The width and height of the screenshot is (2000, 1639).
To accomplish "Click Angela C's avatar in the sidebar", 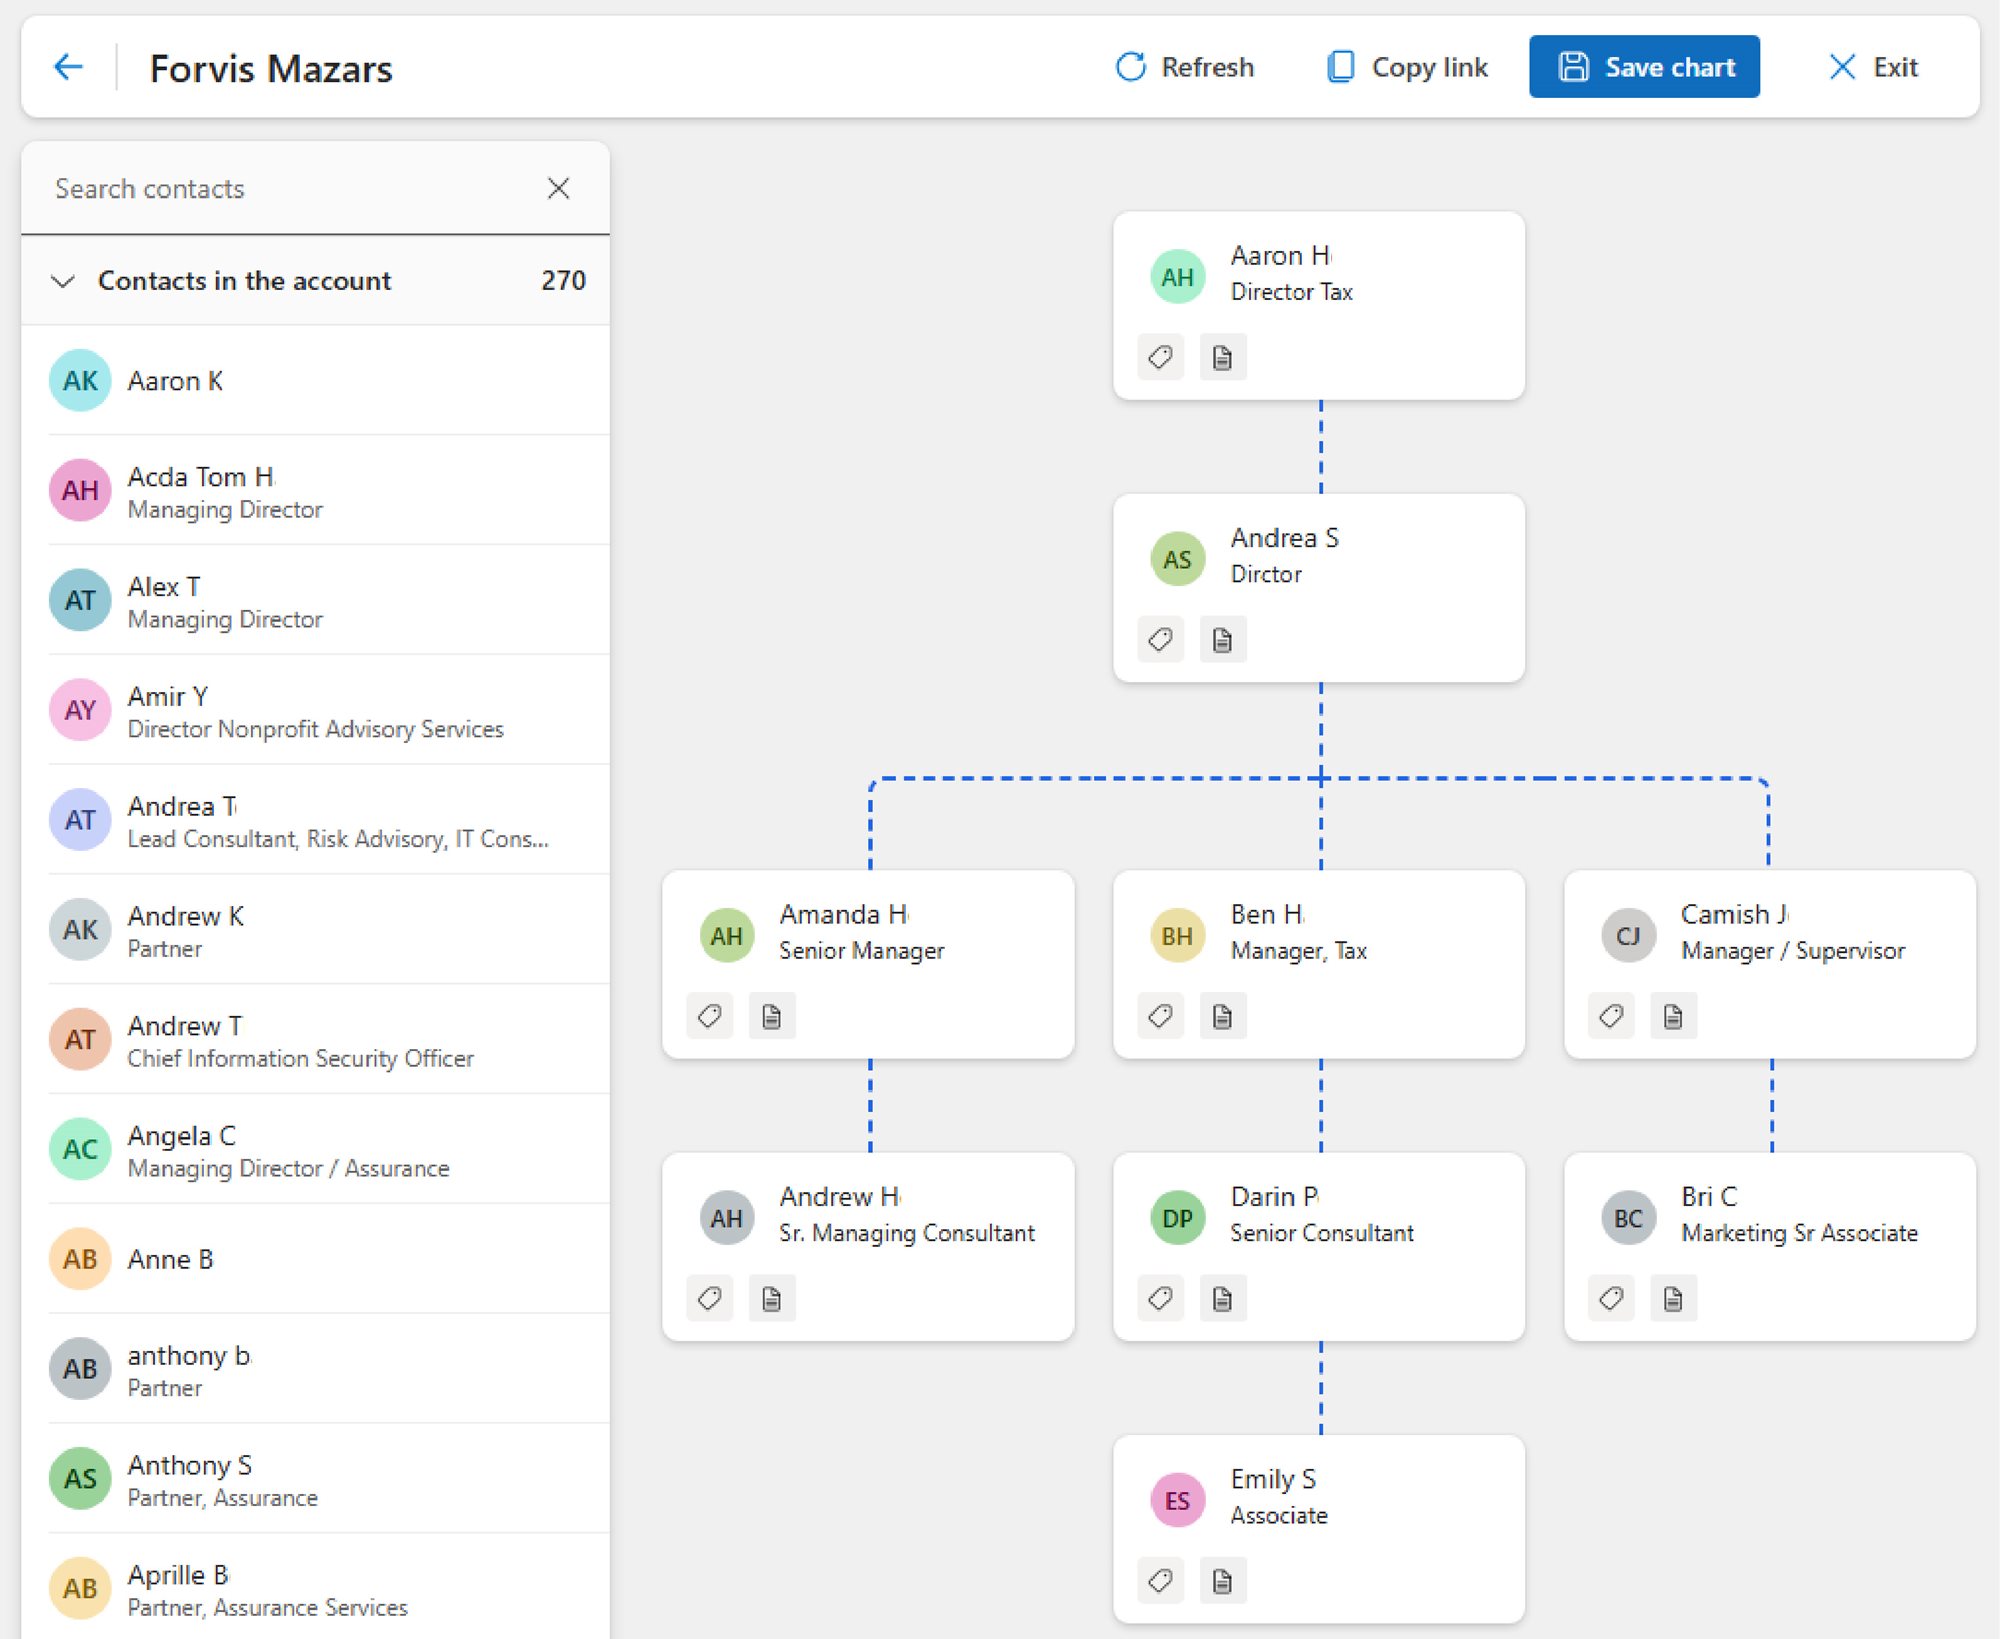I will click(x=79, y=1149).
